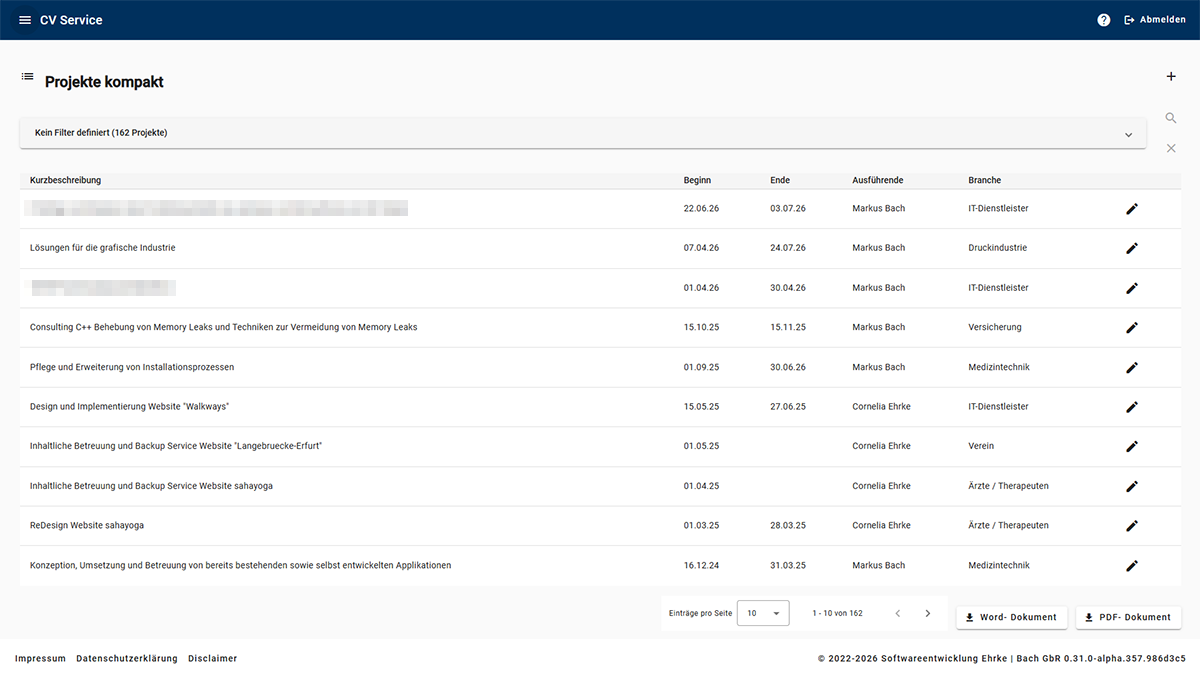This screenshot has height=674, width=1200.
Task: Click the Beginn column header
Action: pos(698,180)
